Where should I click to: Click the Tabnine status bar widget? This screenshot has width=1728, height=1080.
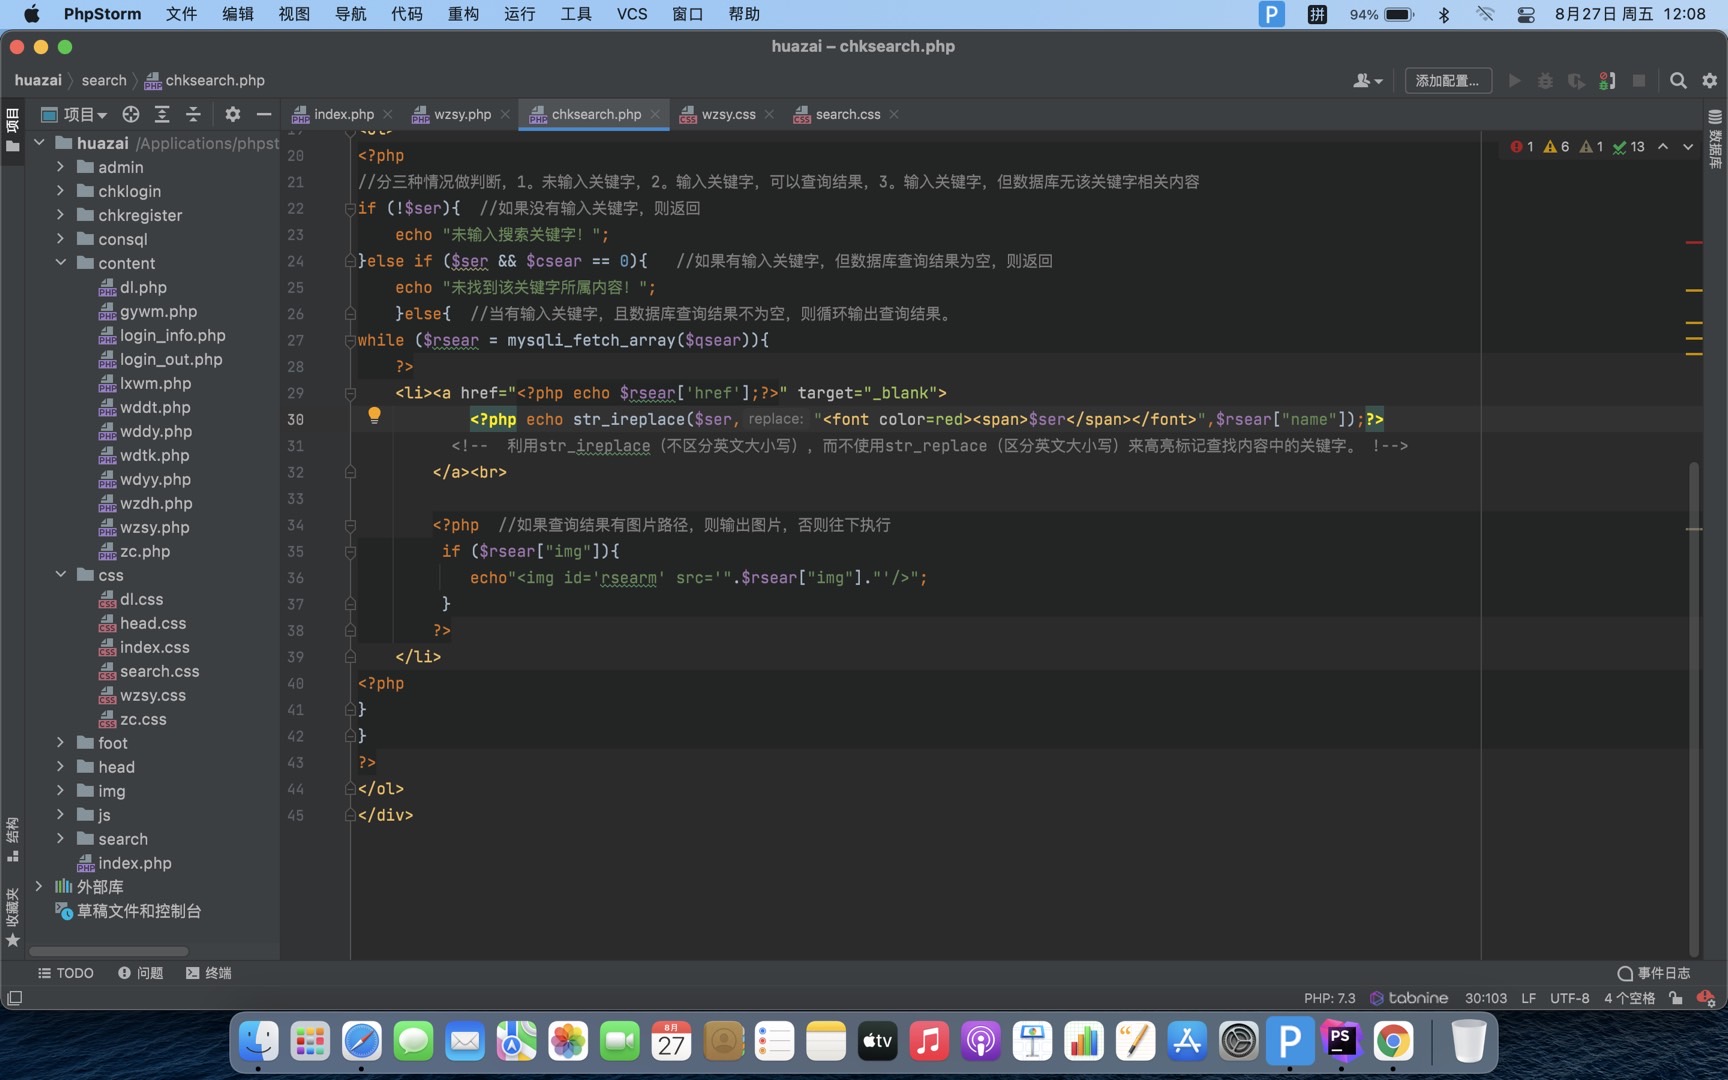point(1409,998)
